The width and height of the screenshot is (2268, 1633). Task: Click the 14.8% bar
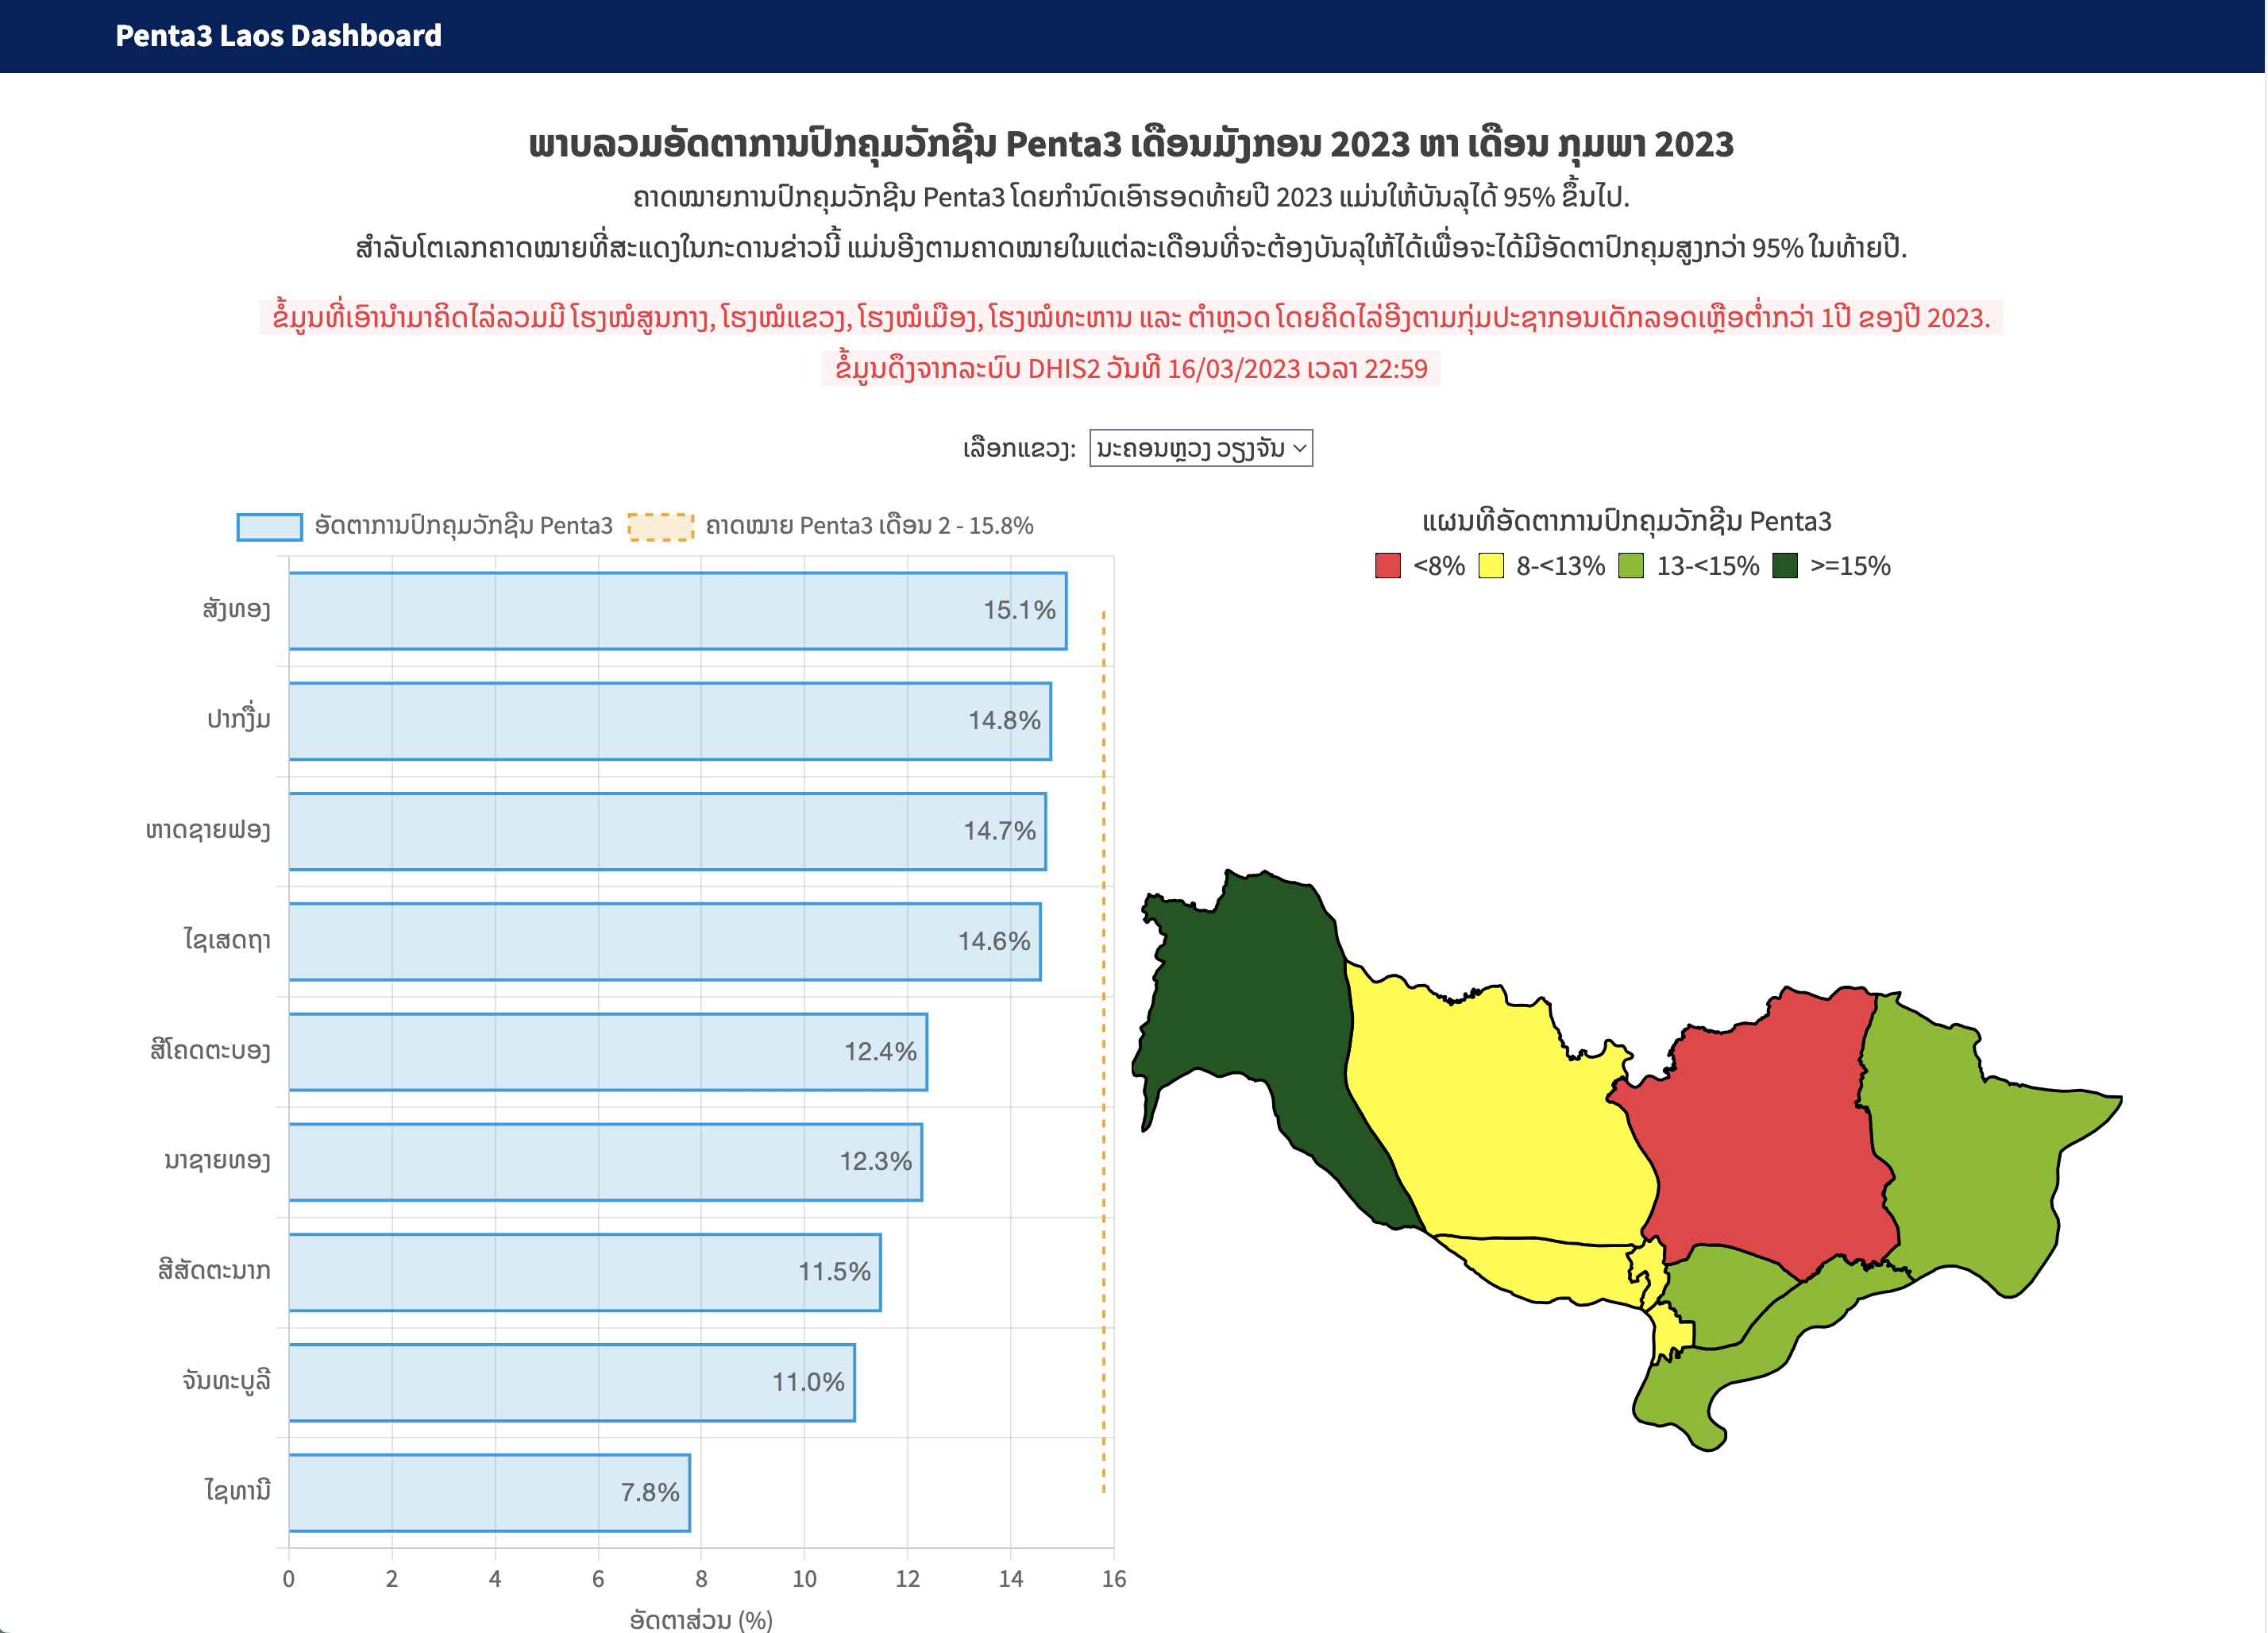coord(669,721)
